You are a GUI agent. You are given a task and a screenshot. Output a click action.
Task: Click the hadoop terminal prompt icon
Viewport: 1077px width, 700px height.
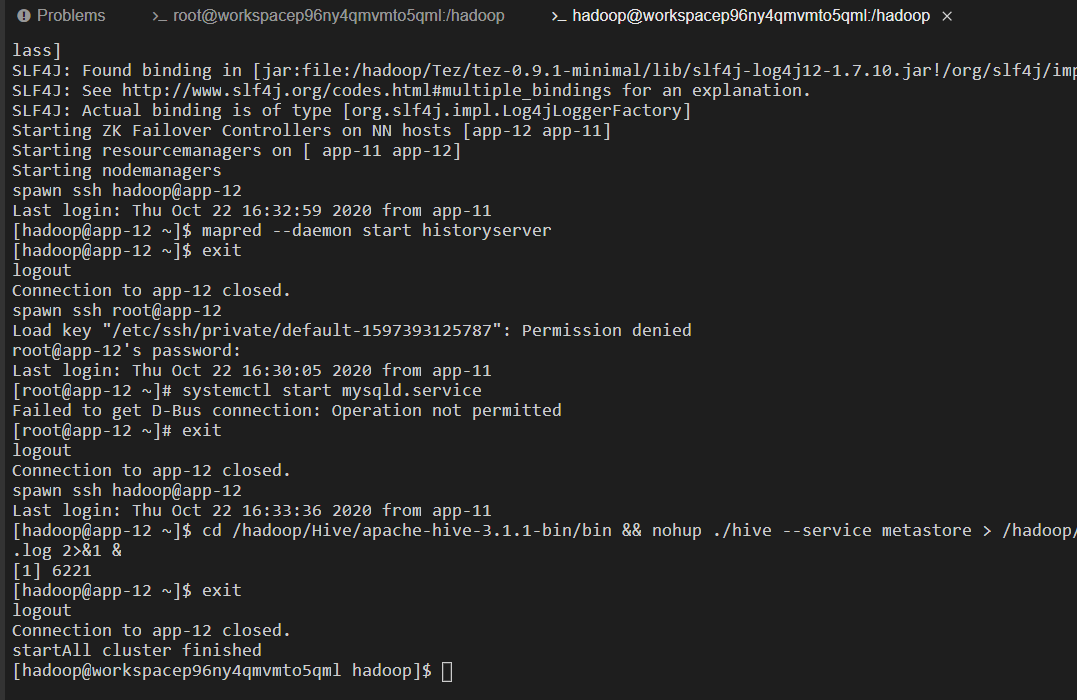(558, 16)
